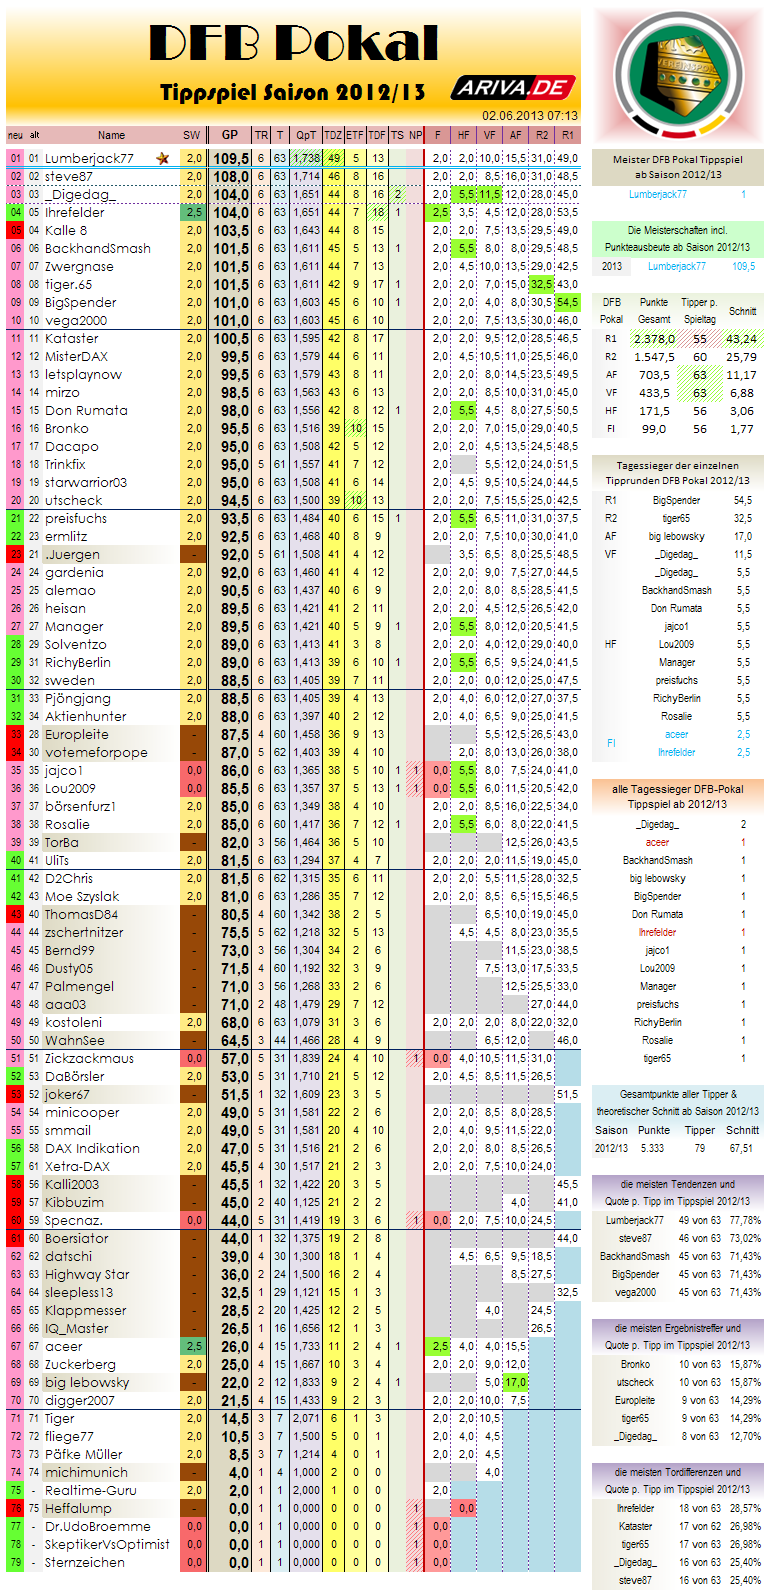Click the star icon beside Lumberjack77

pyautogui.click(x=162, y=158)
